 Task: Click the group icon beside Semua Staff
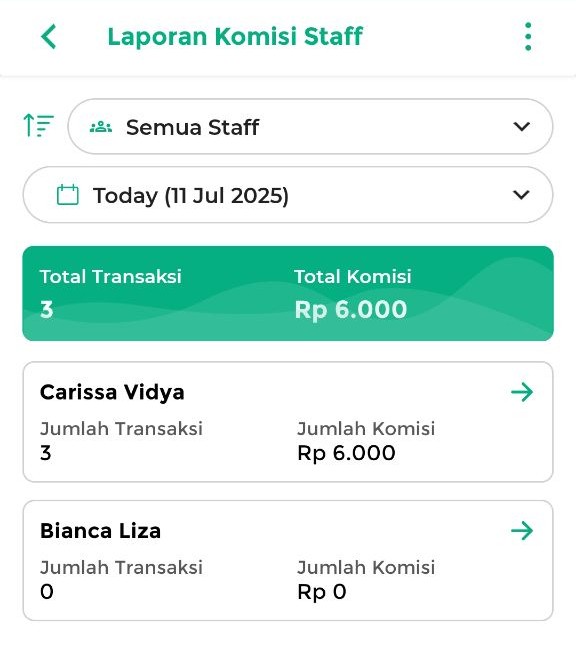(101, 127)
